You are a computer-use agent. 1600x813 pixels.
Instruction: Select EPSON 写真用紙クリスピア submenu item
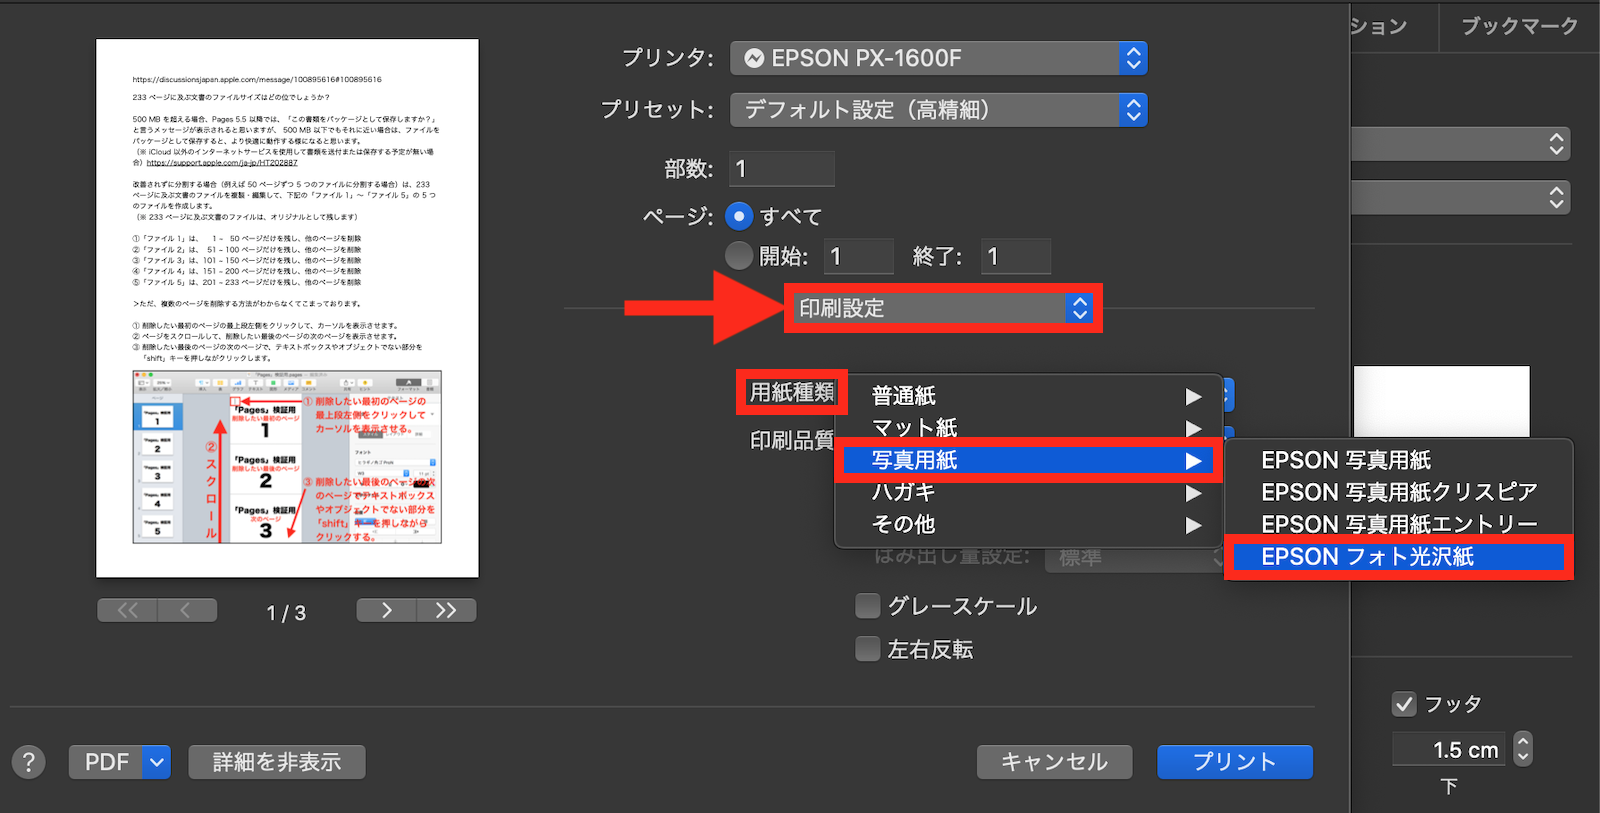(1398, 492)
